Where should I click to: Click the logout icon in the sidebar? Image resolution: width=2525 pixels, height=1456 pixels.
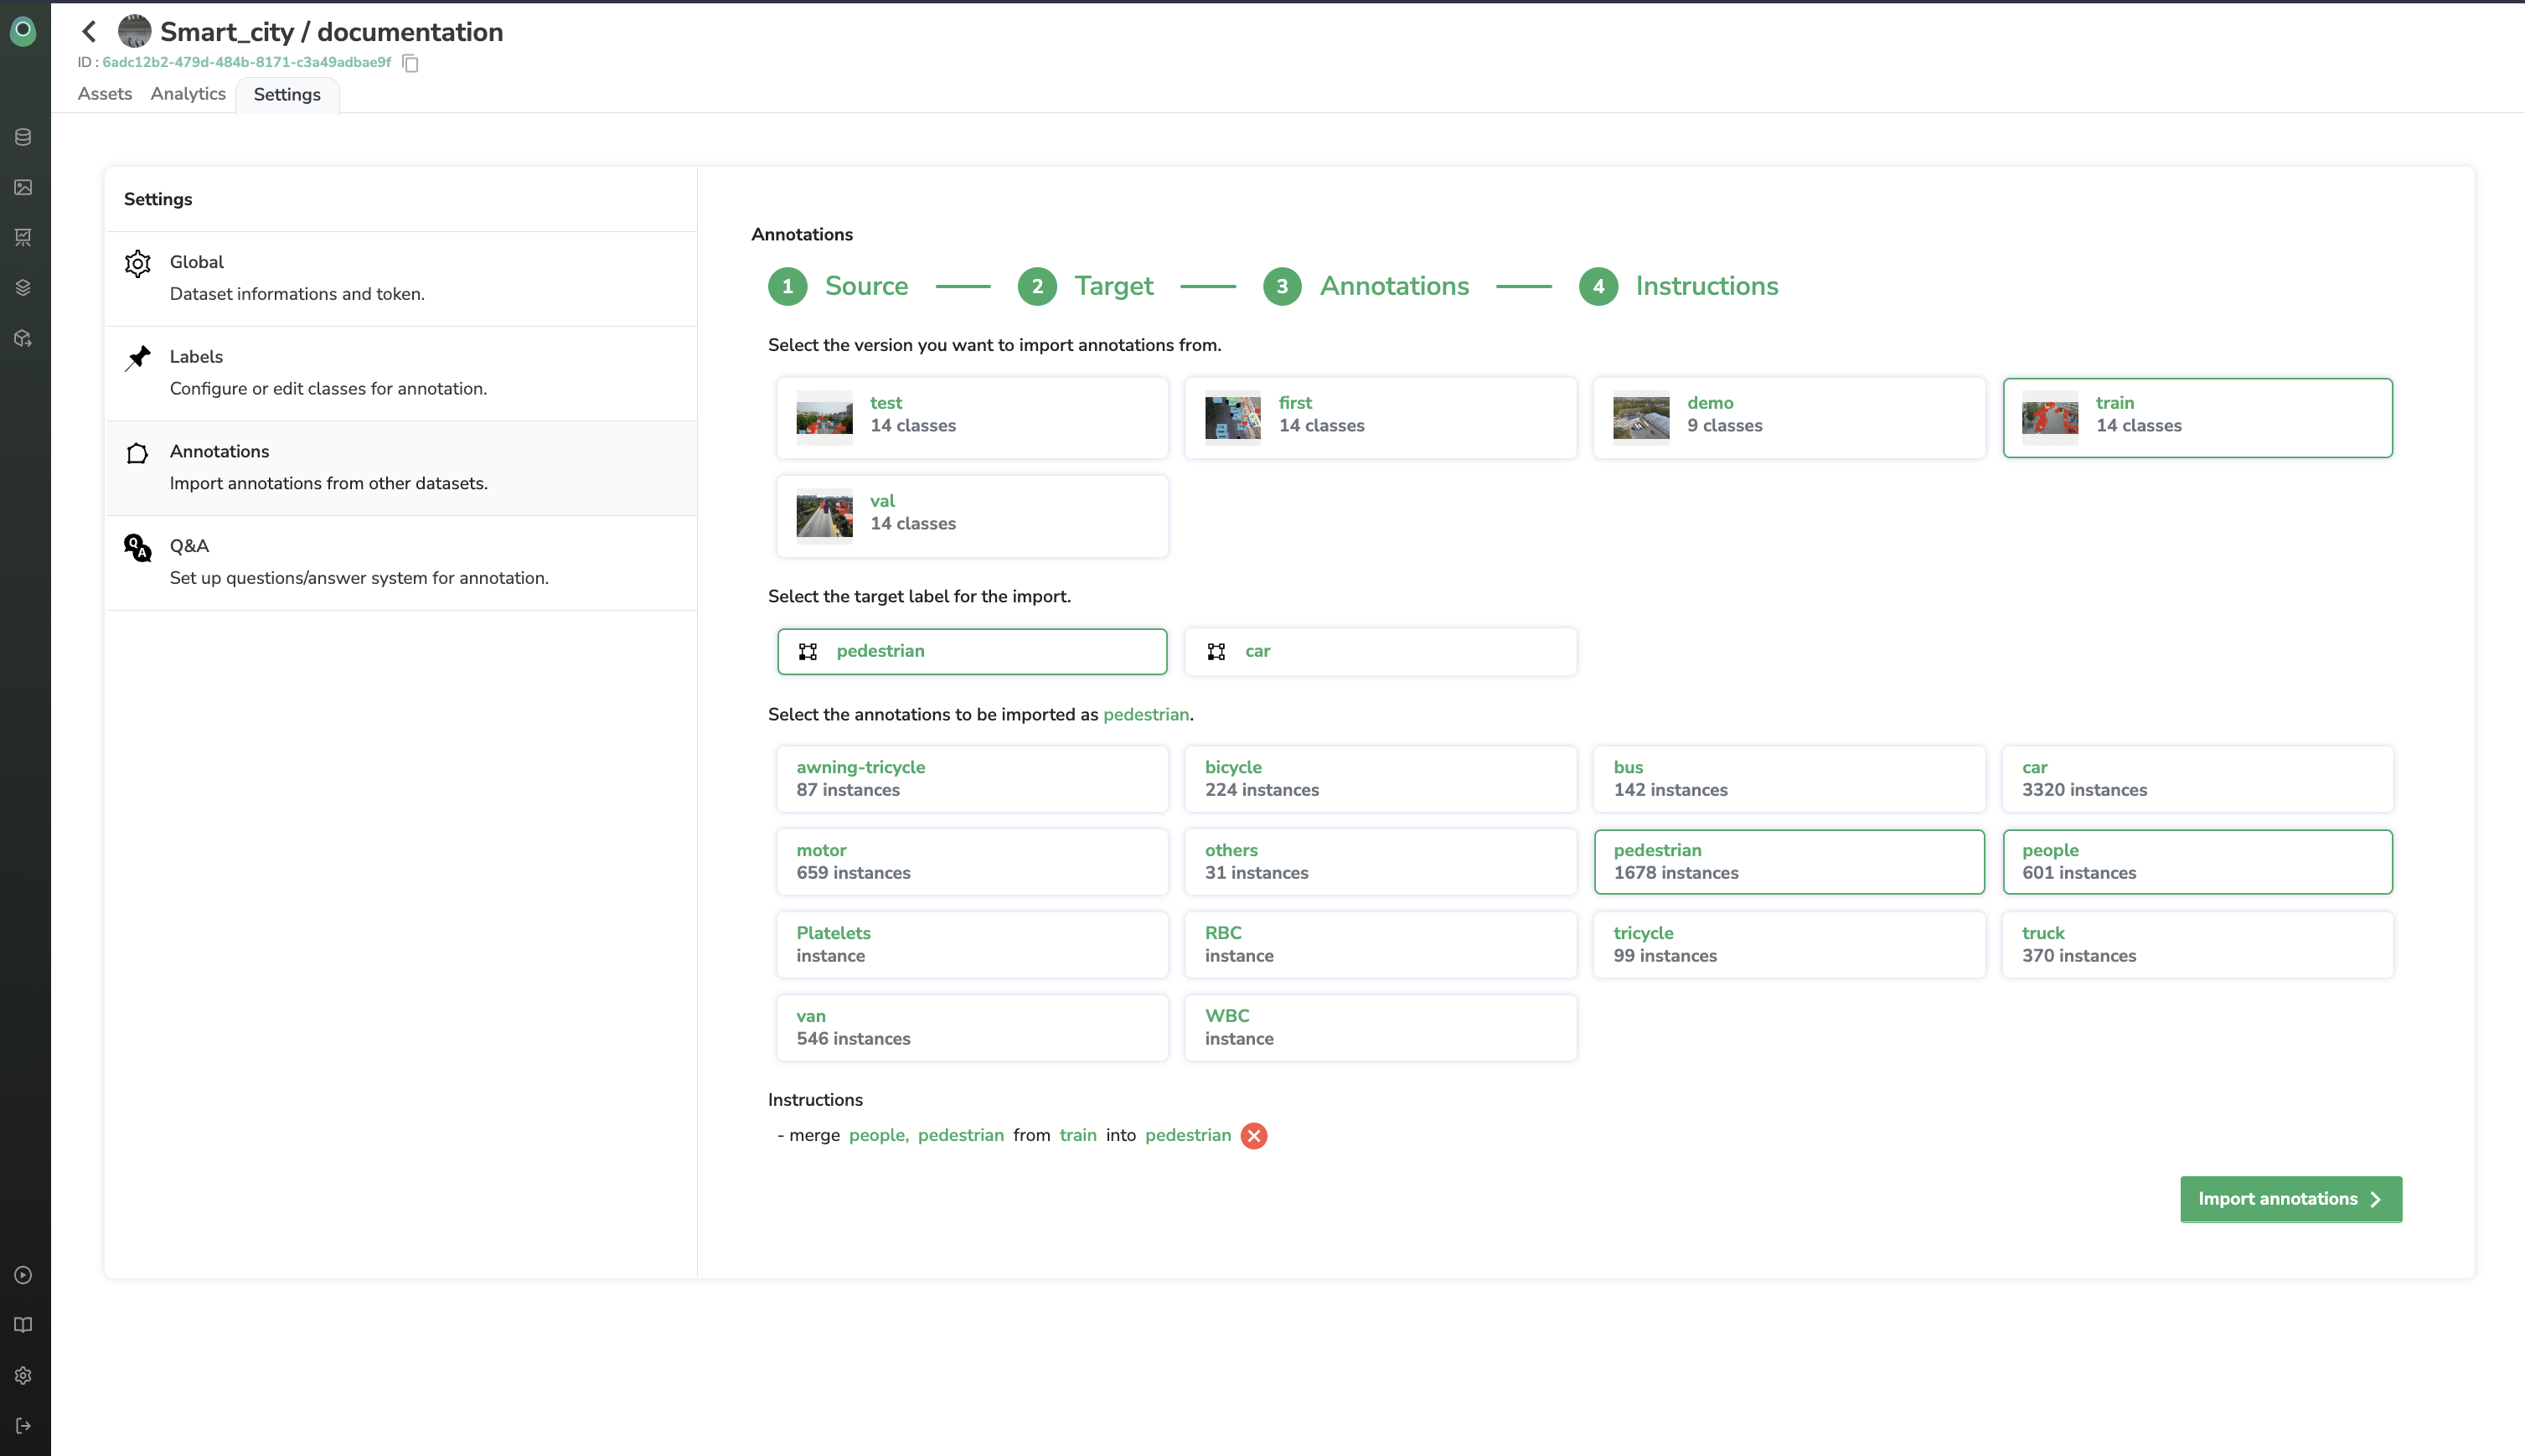(23, 1425)
